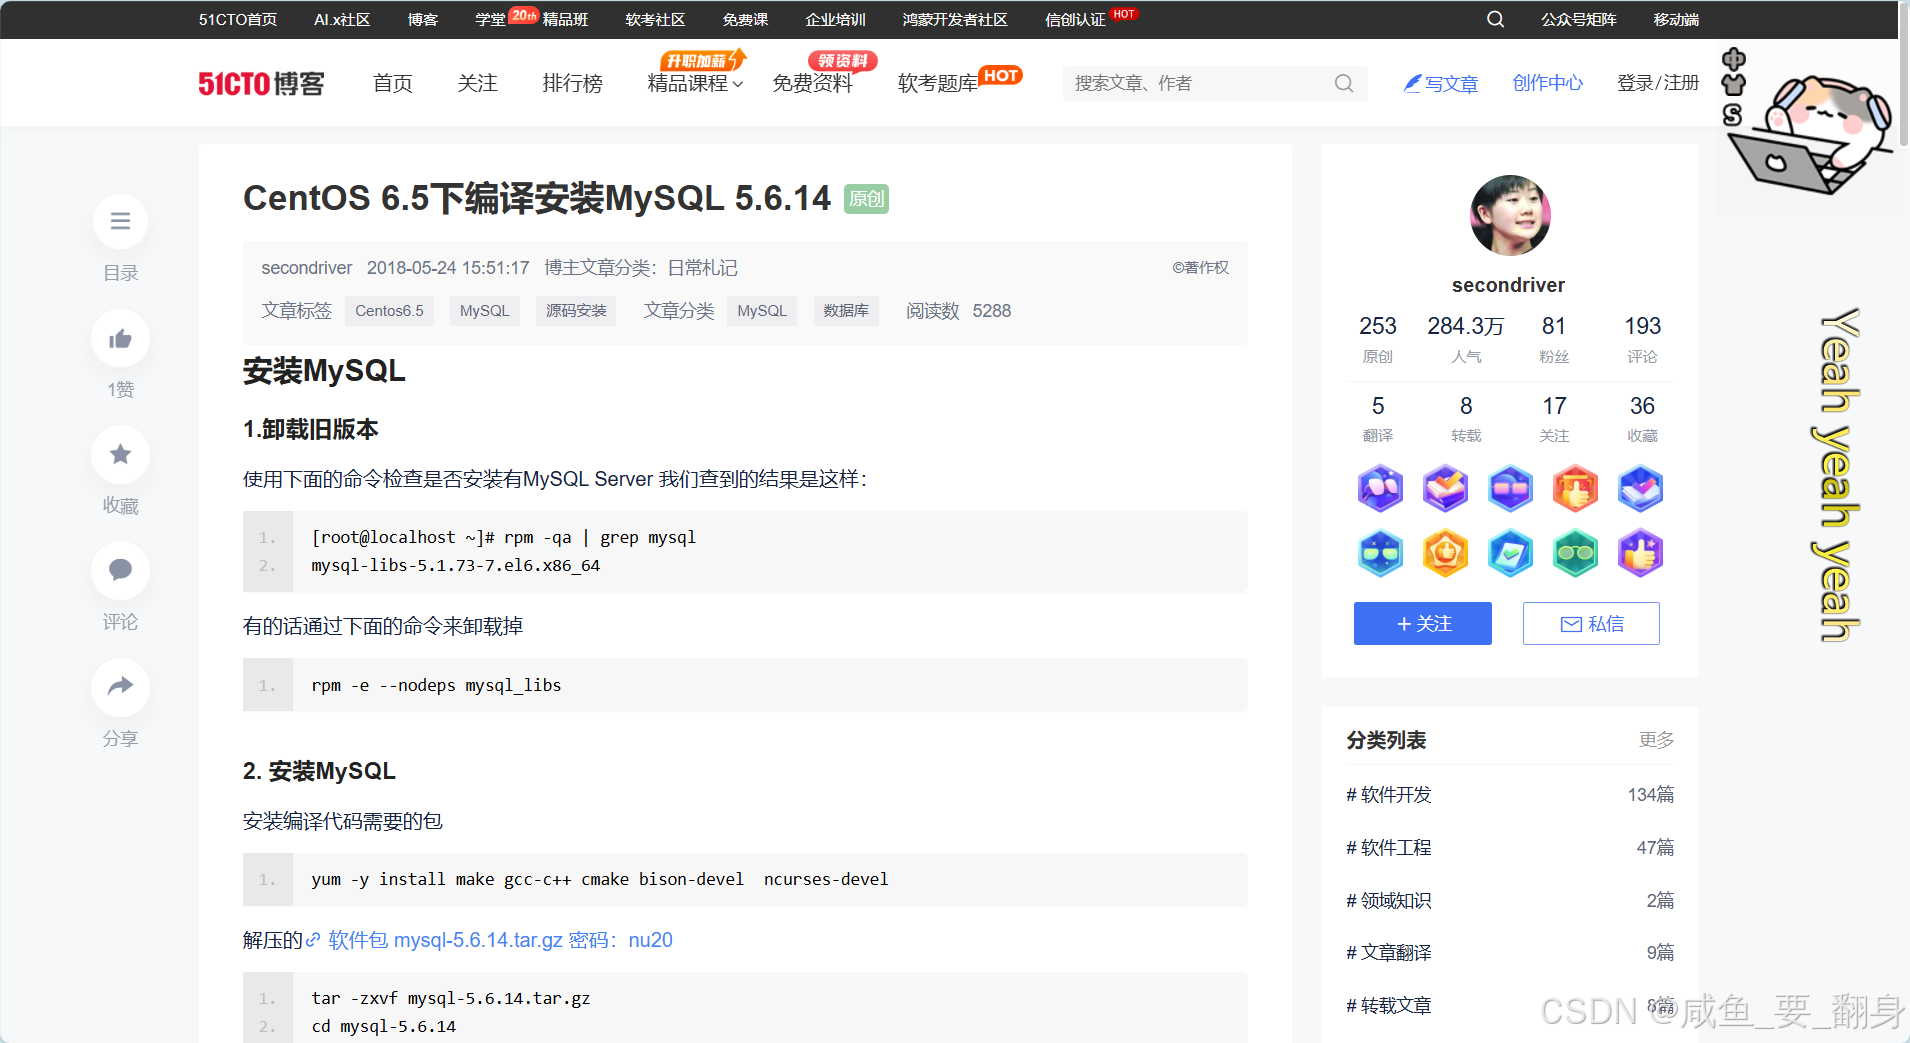Click the fifth badge in first badge row
Screen dimensions: 1910x1043
tap(1641, 489)
